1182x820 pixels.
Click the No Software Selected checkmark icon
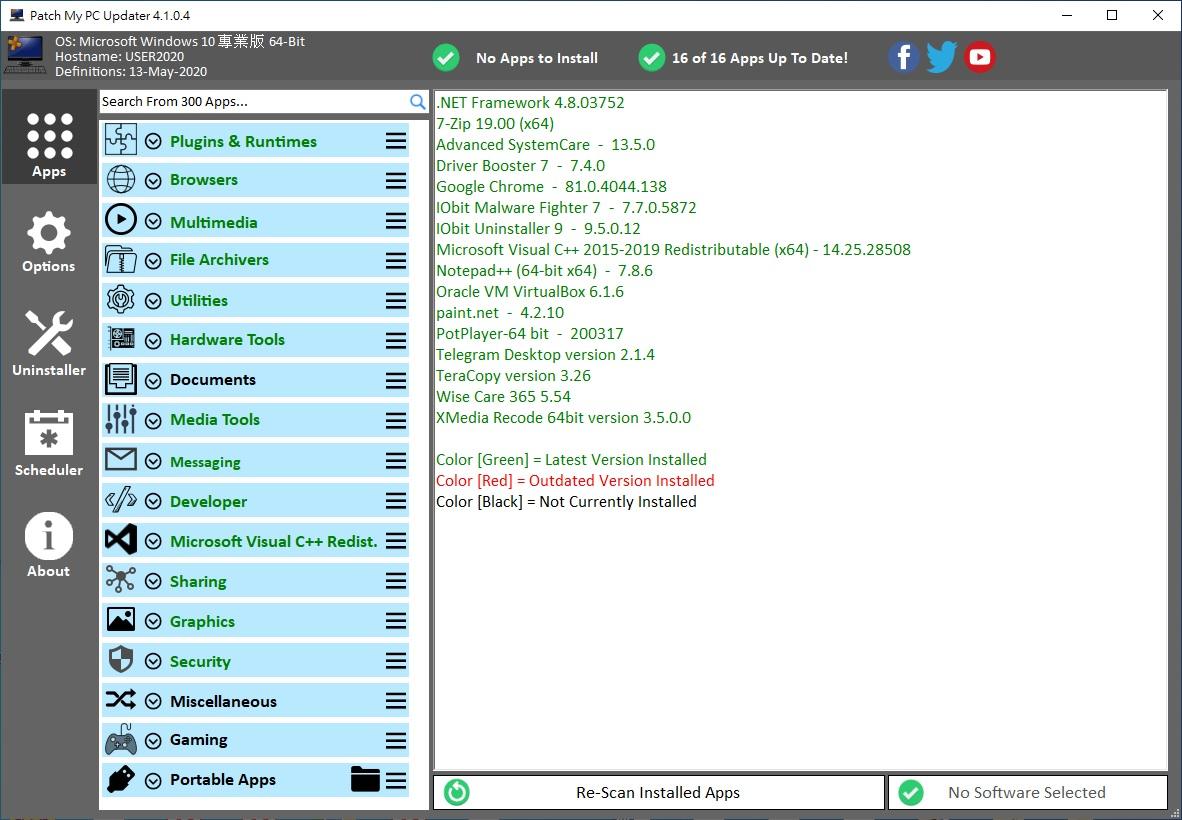[x=911, y=792]
